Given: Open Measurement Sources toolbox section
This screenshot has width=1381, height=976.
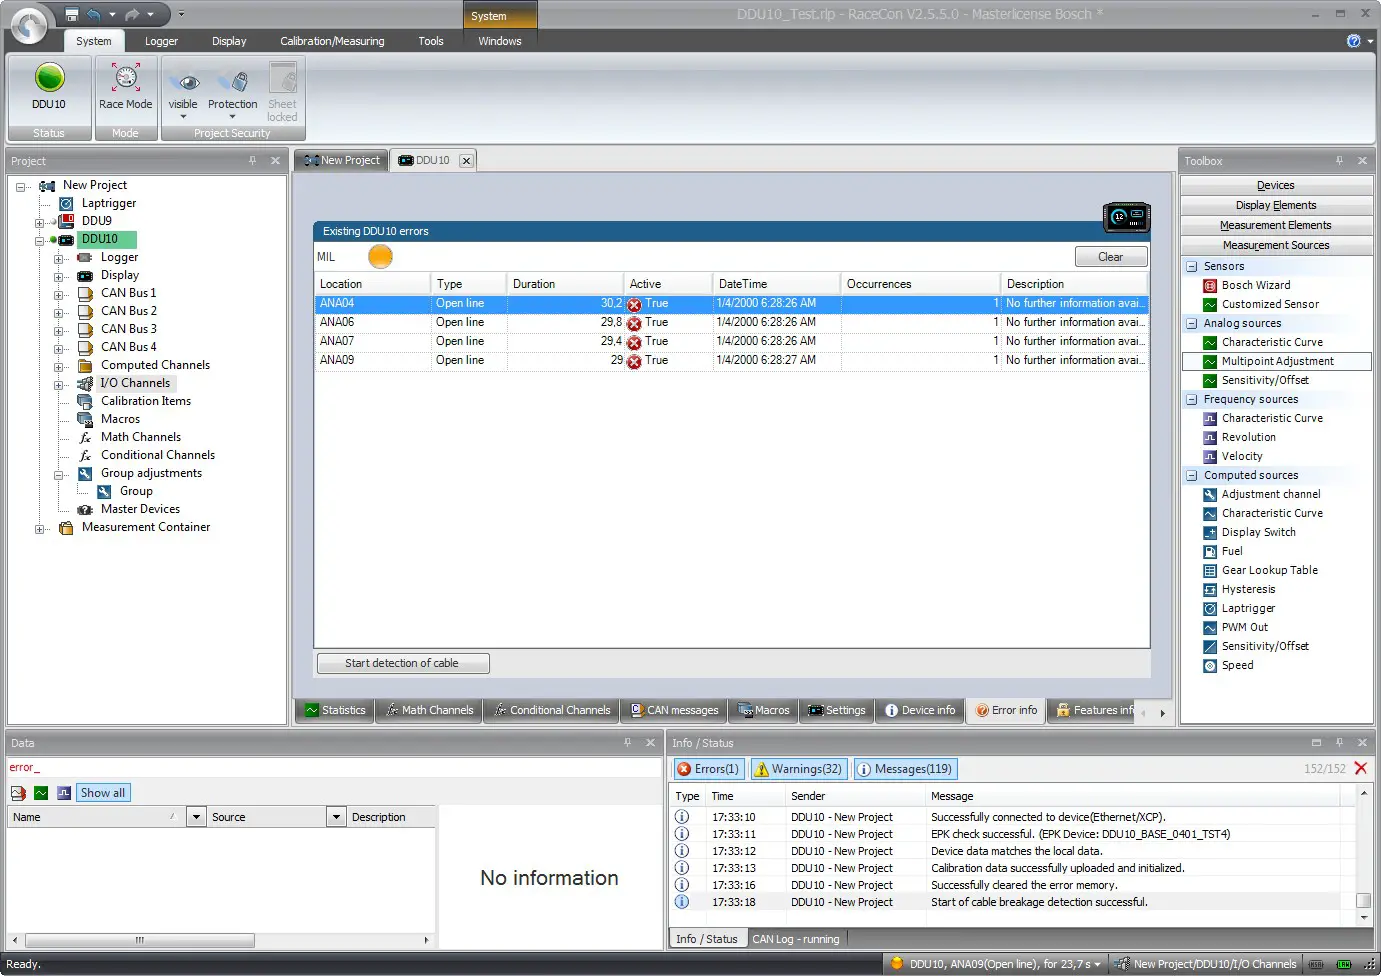Looking at the screenshot, I should click(x=1276, y=245).
